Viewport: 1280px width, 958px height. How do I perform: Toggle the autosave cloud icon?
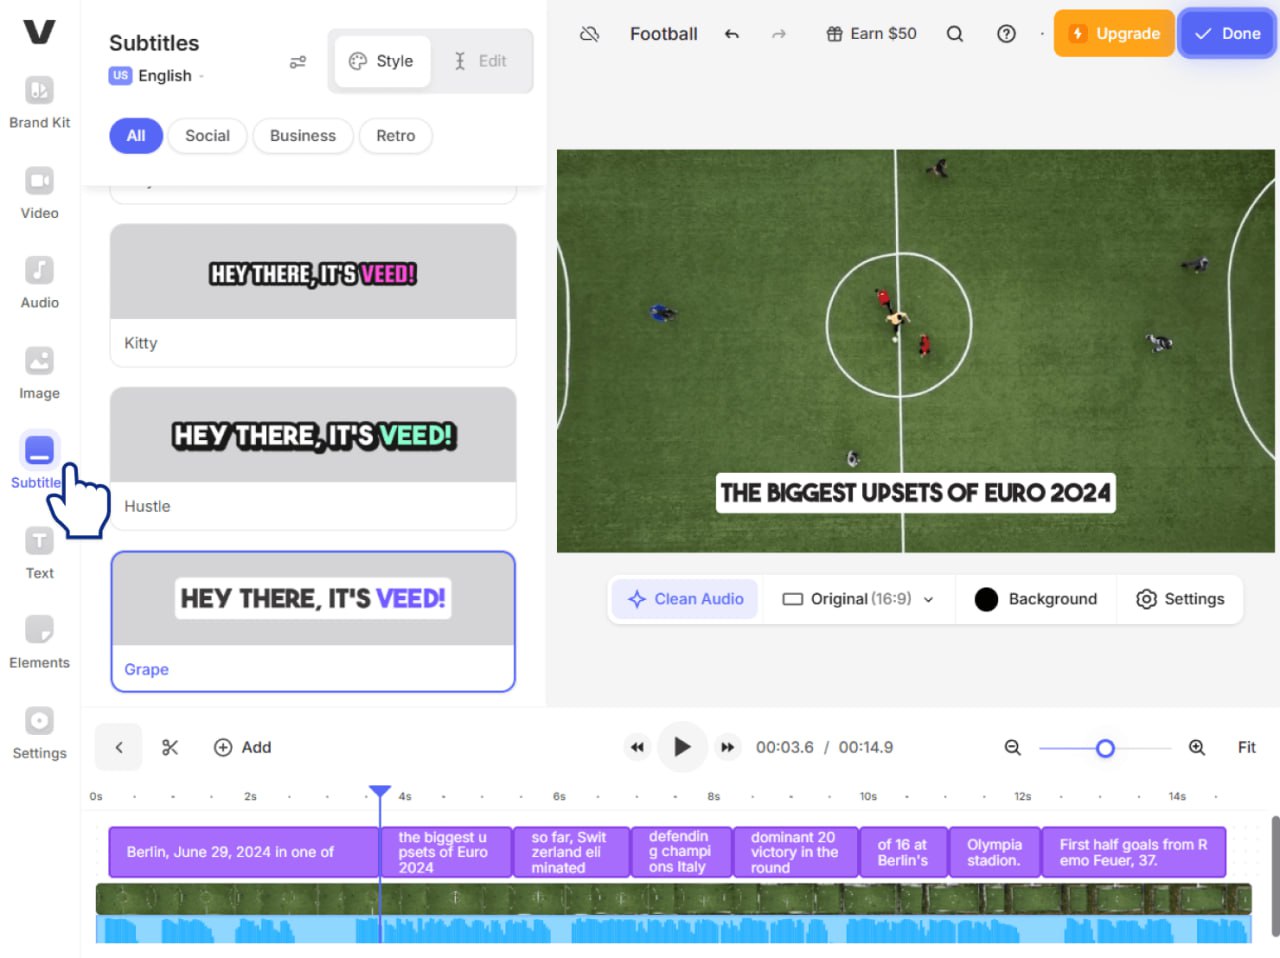(x=590, y=33)
